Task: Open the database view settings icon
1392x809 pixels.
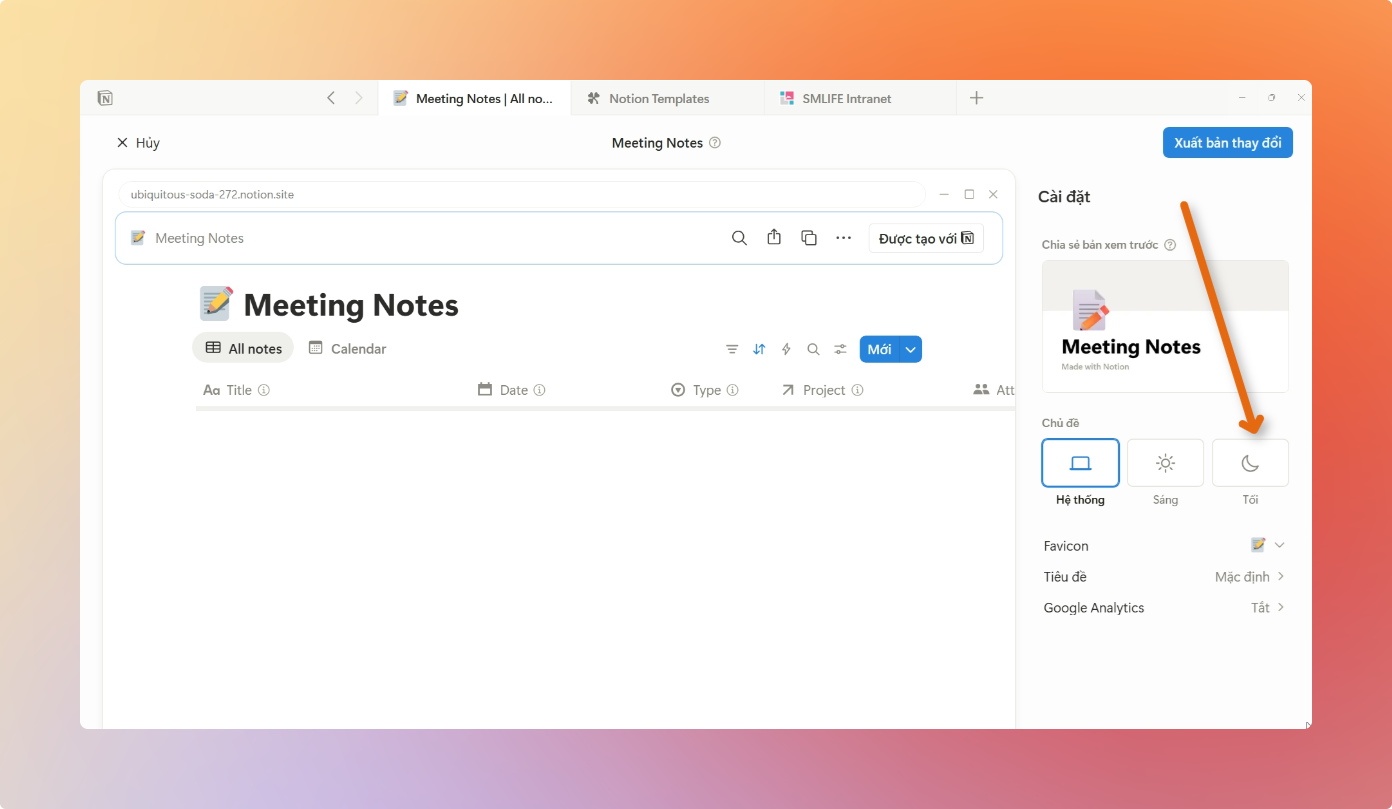Action: (x=840, y=349)
